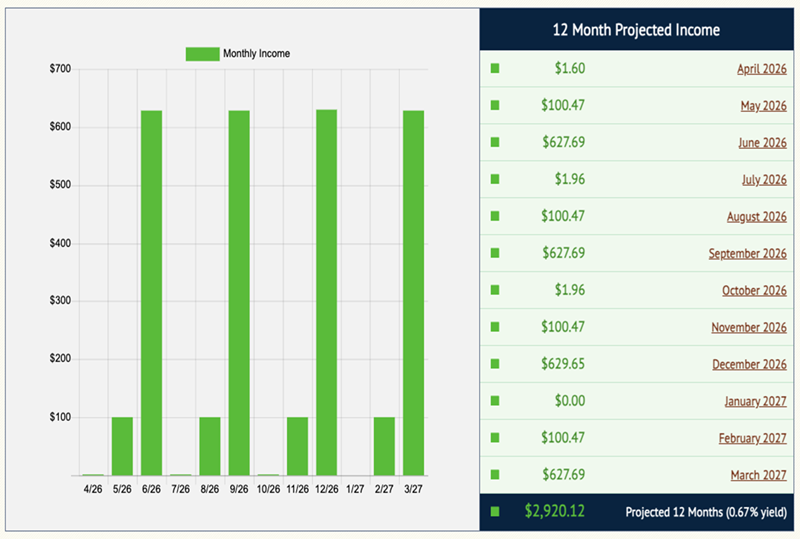Select the 5/26 bar in chart

tap(122, 446)
